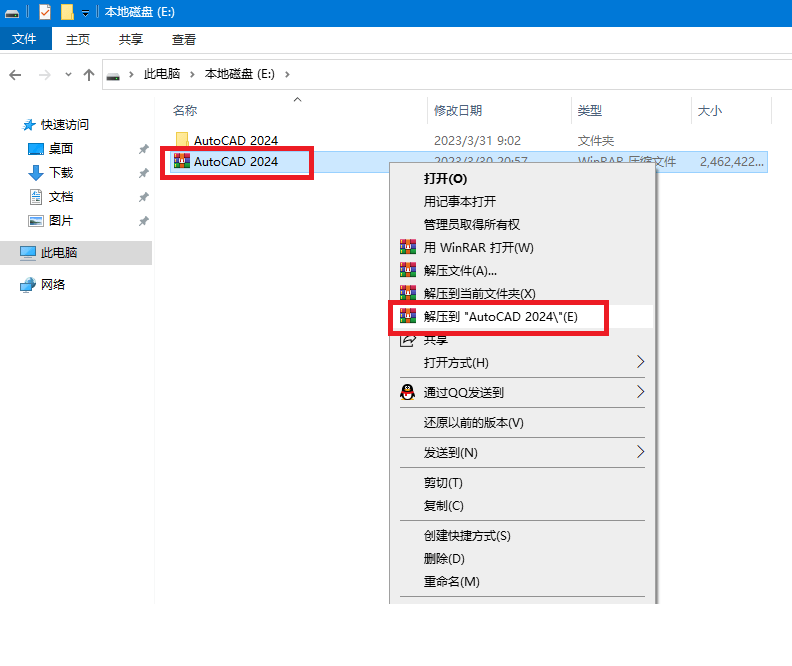792x666 pixels.
Task: Open the quick access toolbar customize dropdown
Action: point(85,13)
